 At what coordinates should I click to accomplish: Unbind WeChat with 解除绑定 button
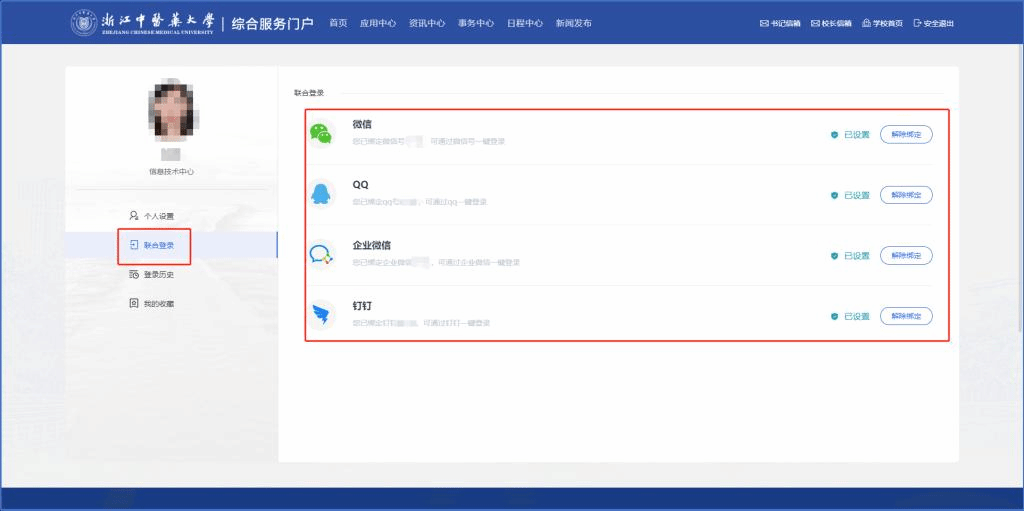point(906,134)
